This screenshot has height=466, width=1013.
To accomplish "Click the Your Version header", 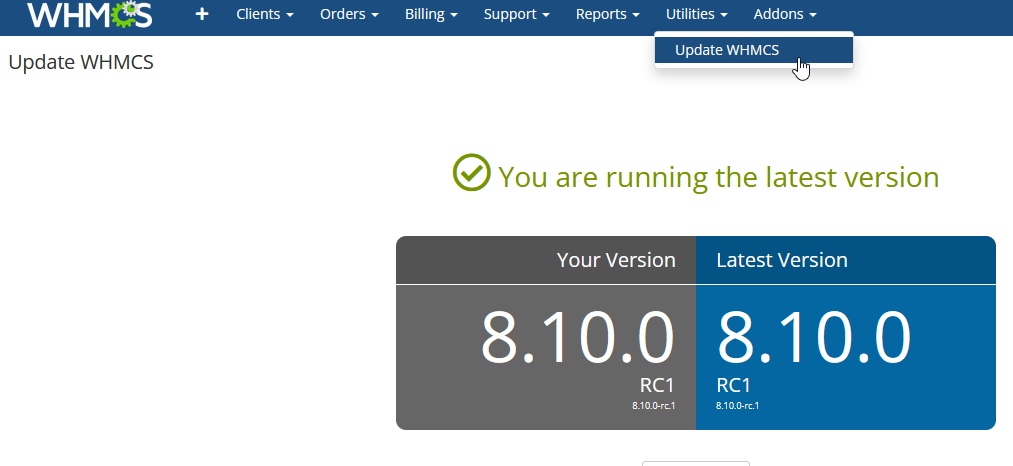I will (616, 260).
